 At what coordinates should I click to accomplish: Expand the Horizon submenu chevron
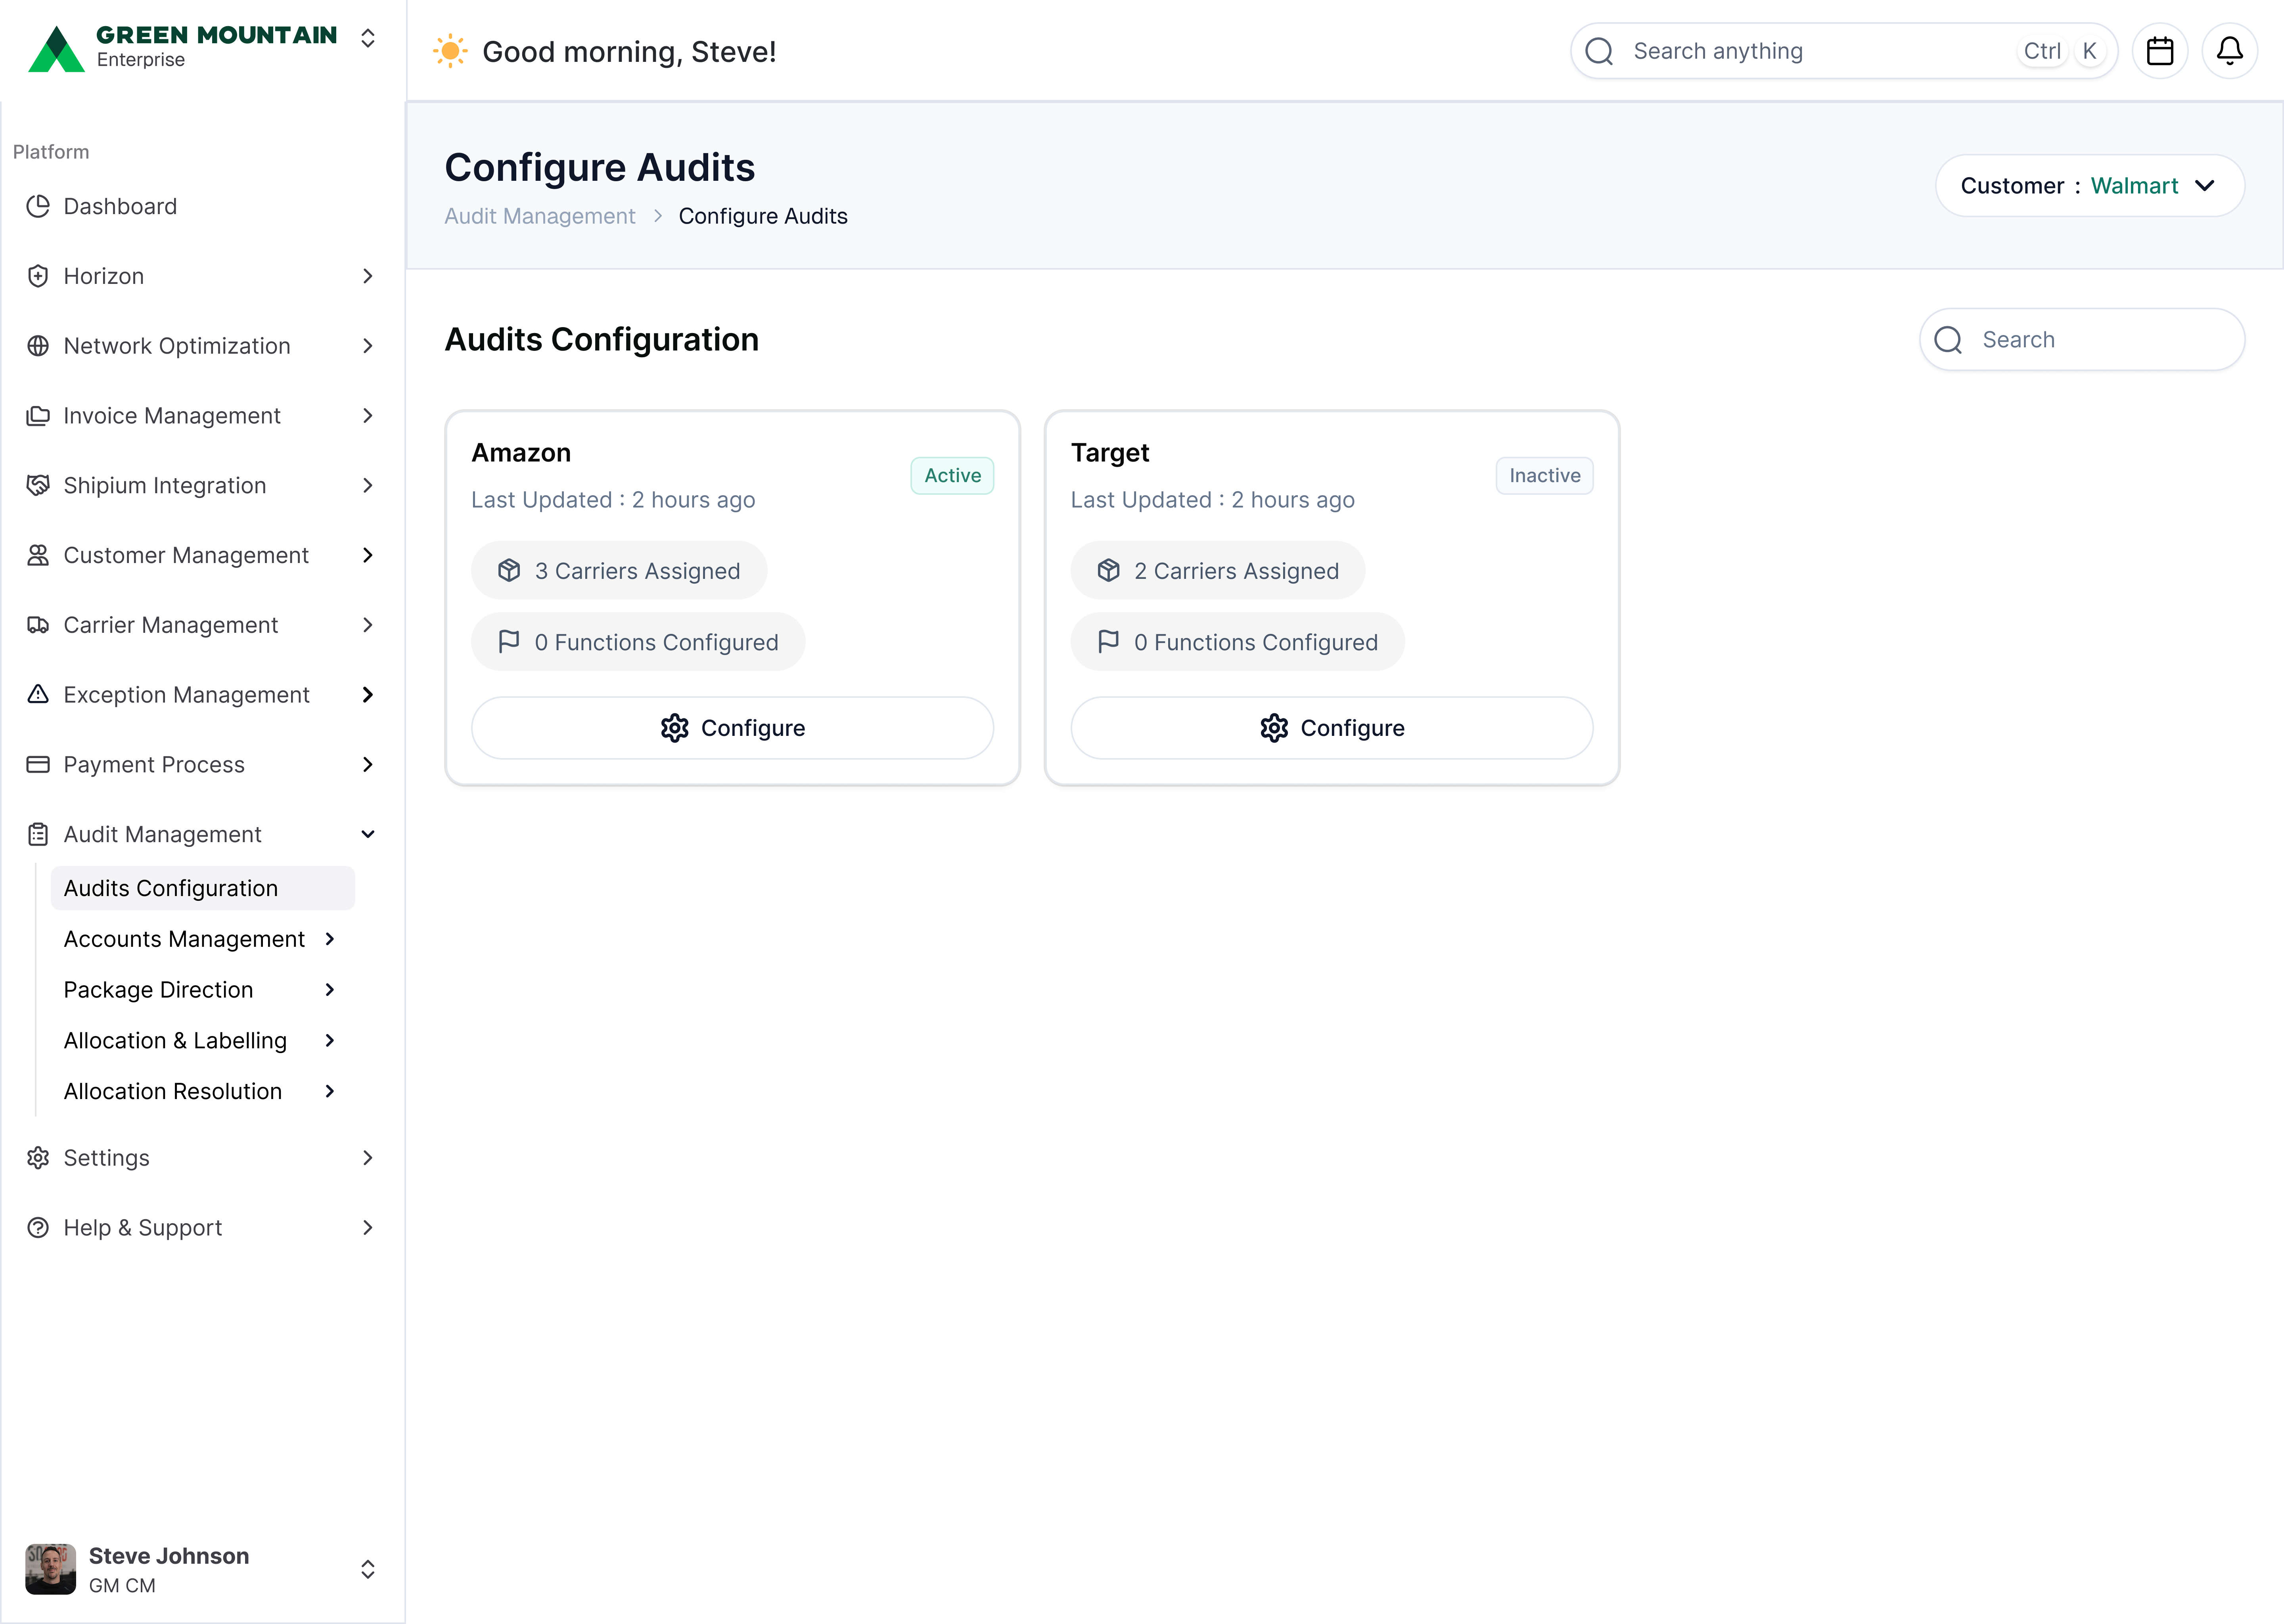(x=368, y=276)
